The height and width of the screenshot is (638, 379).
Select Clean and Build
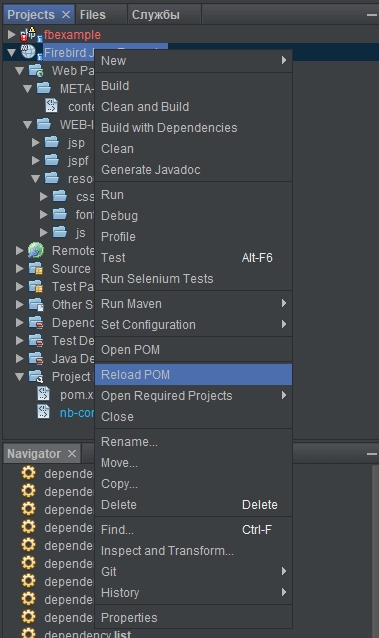click(x=193, y=107)
